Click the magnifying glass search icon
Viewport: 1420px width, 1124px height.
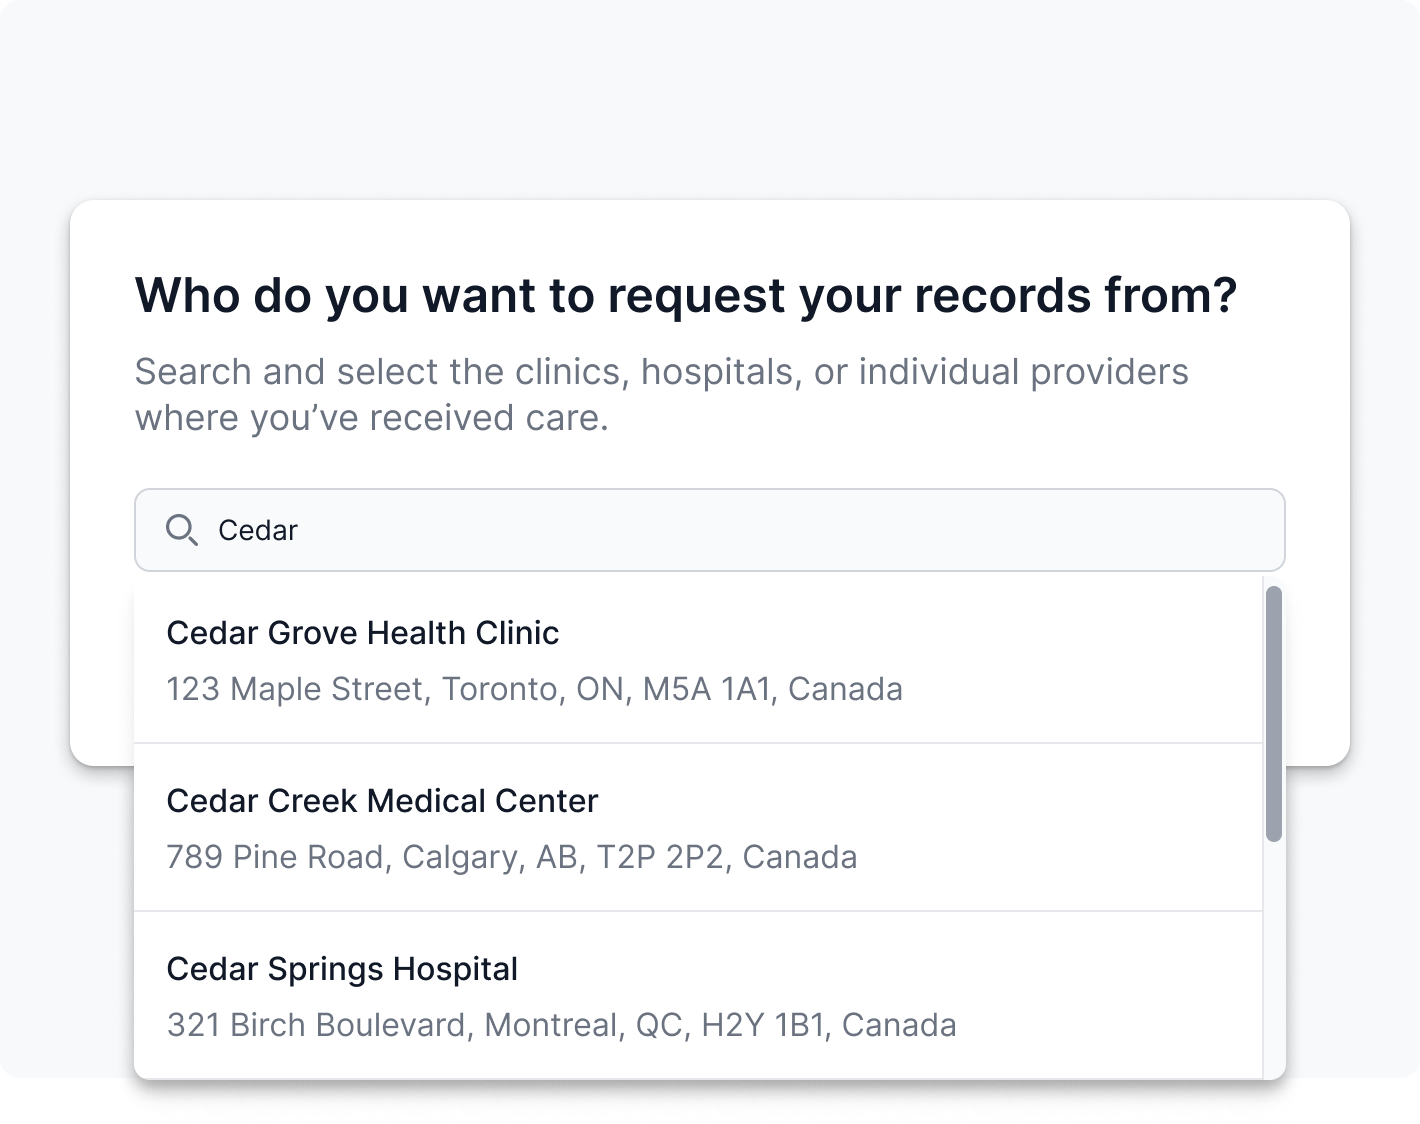coord(181,530)
